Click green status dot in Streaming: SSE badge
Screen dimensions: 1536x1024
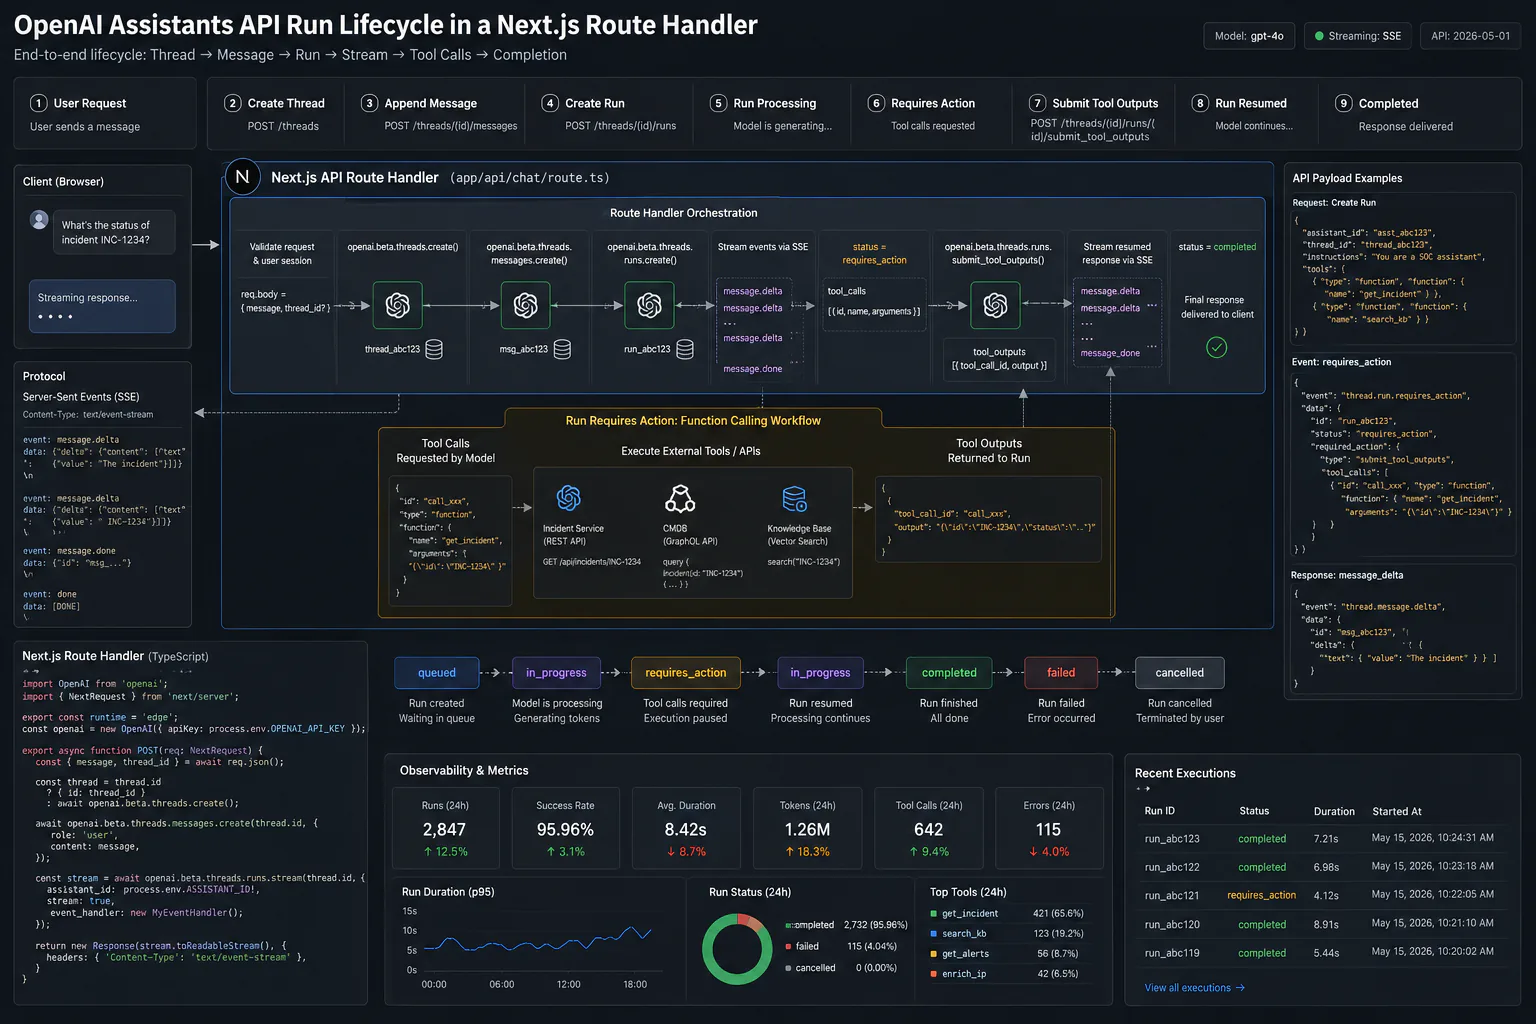[1319, 36]
